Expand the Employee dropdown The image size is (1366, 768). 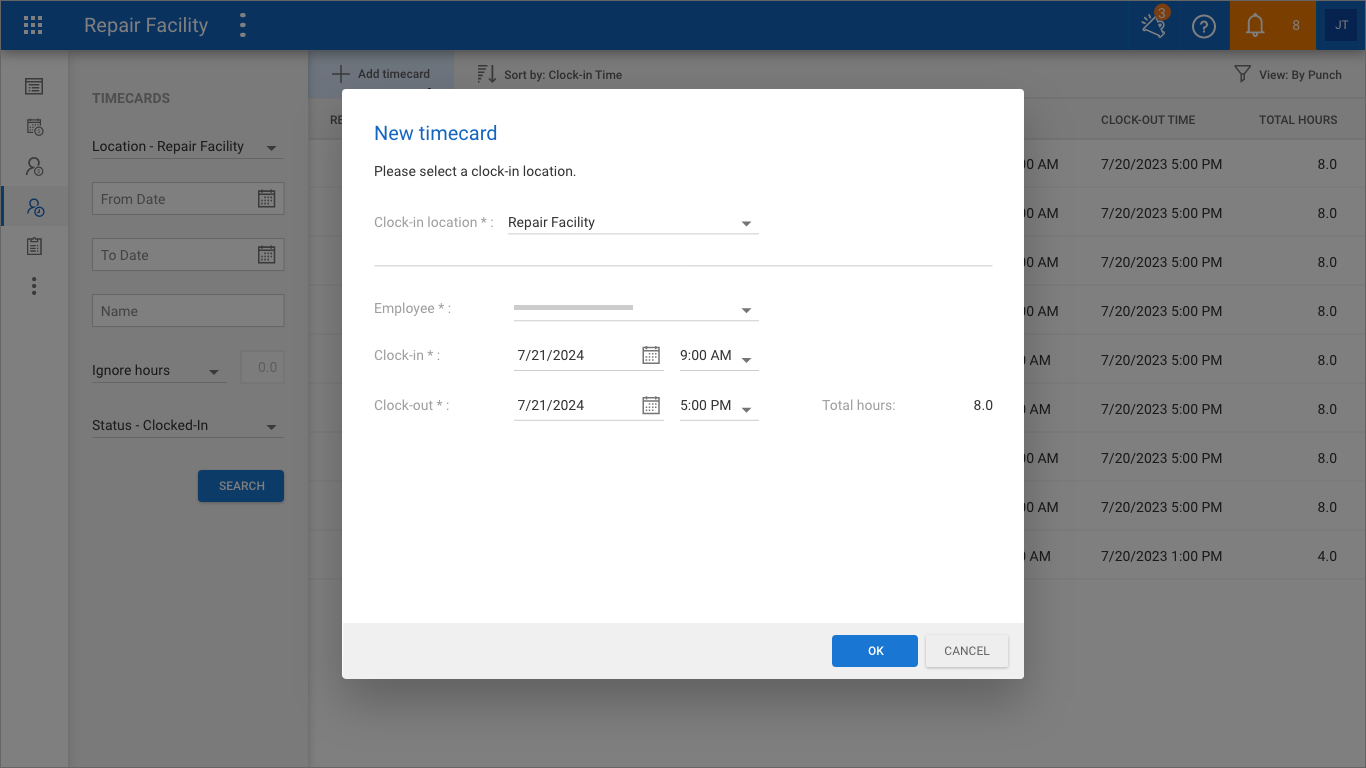point(746,311)
